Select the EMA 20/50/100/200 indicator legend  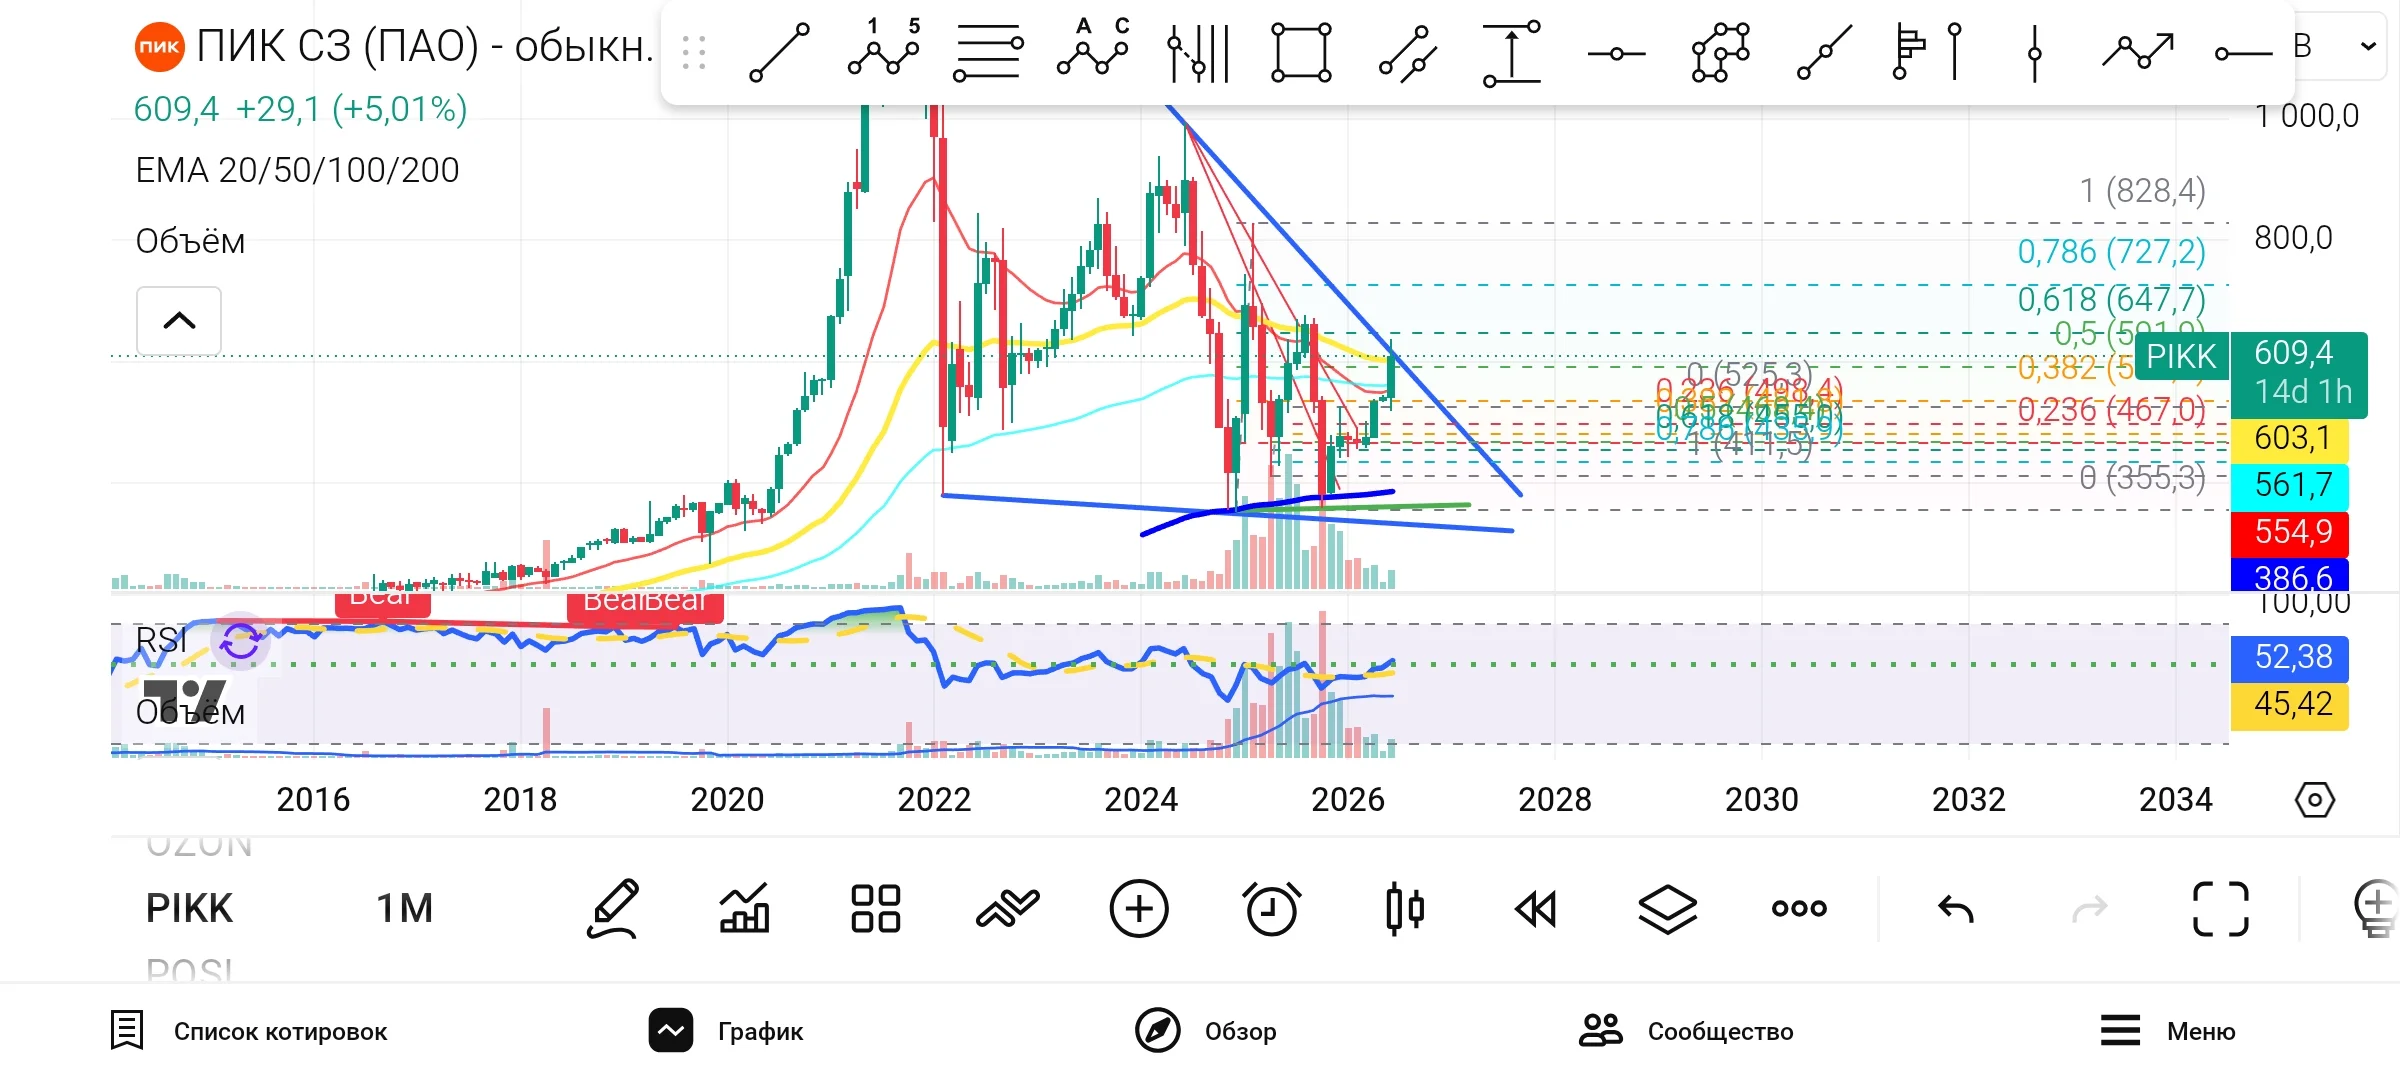[x=297, y=170]
